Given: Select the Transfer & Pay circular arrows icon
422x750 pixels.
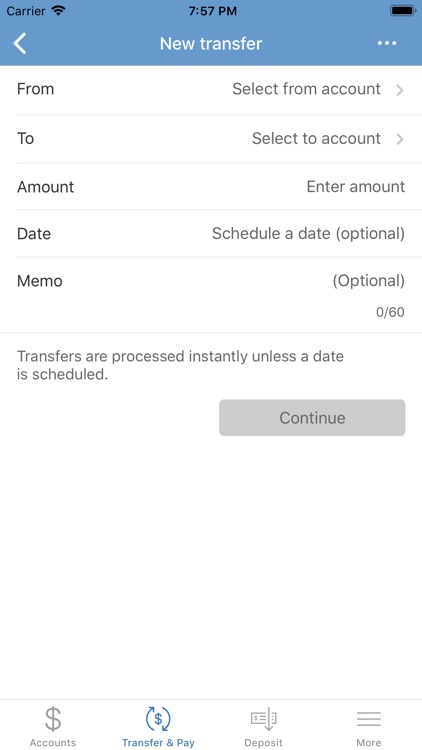Looking at the screenshot, I should point(158,719).
